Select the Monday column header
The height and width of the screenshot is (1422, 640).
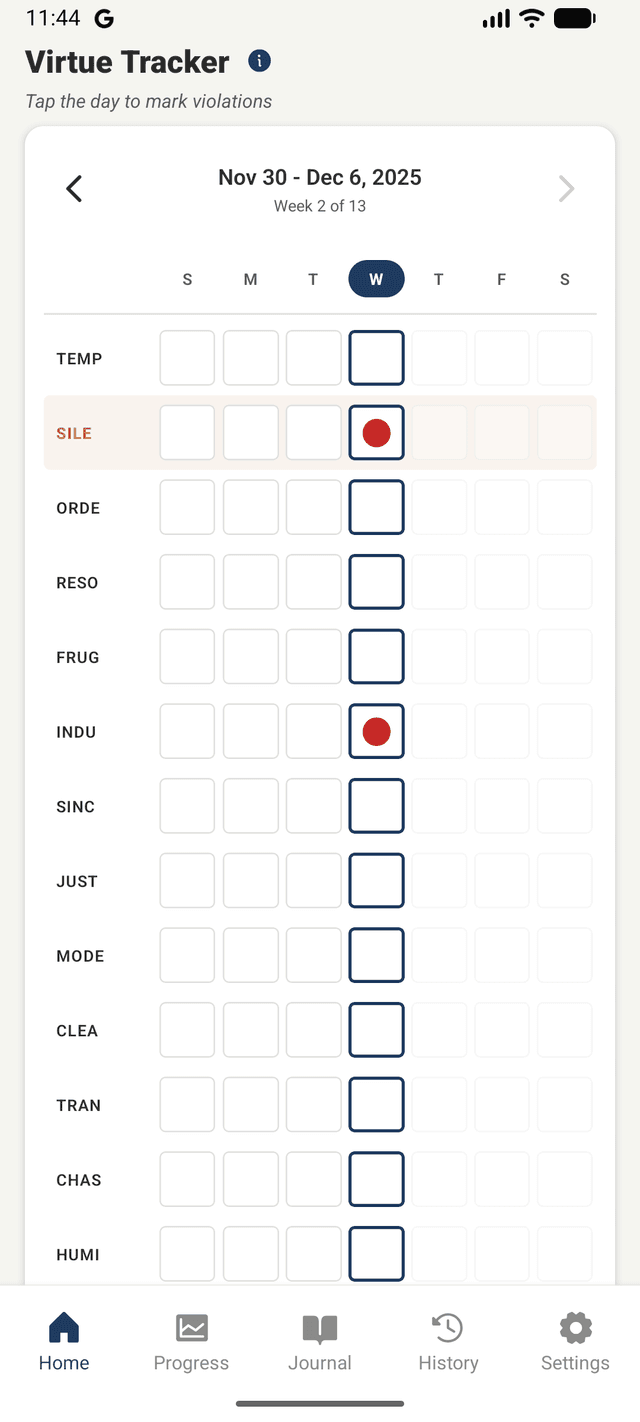pos(250,279)
